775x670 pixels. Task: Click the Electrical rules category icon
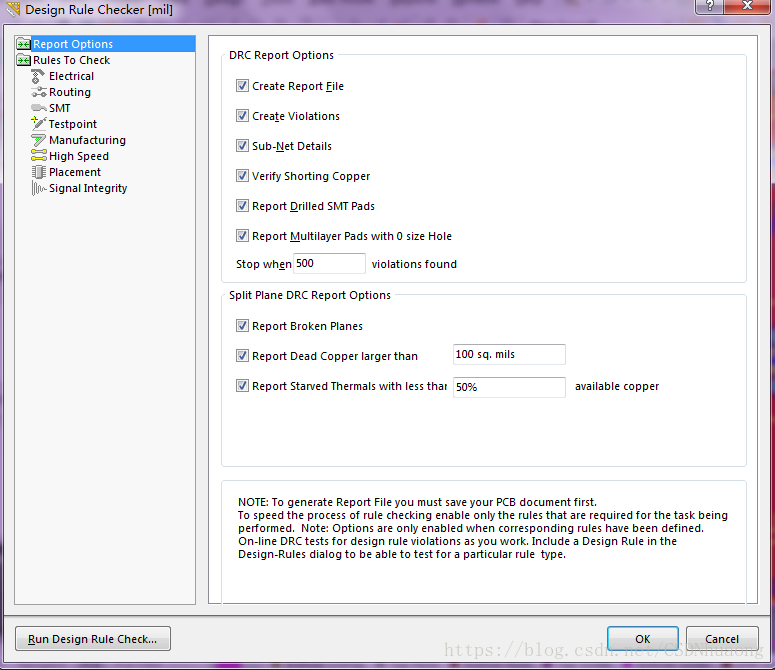pos(39,76)
